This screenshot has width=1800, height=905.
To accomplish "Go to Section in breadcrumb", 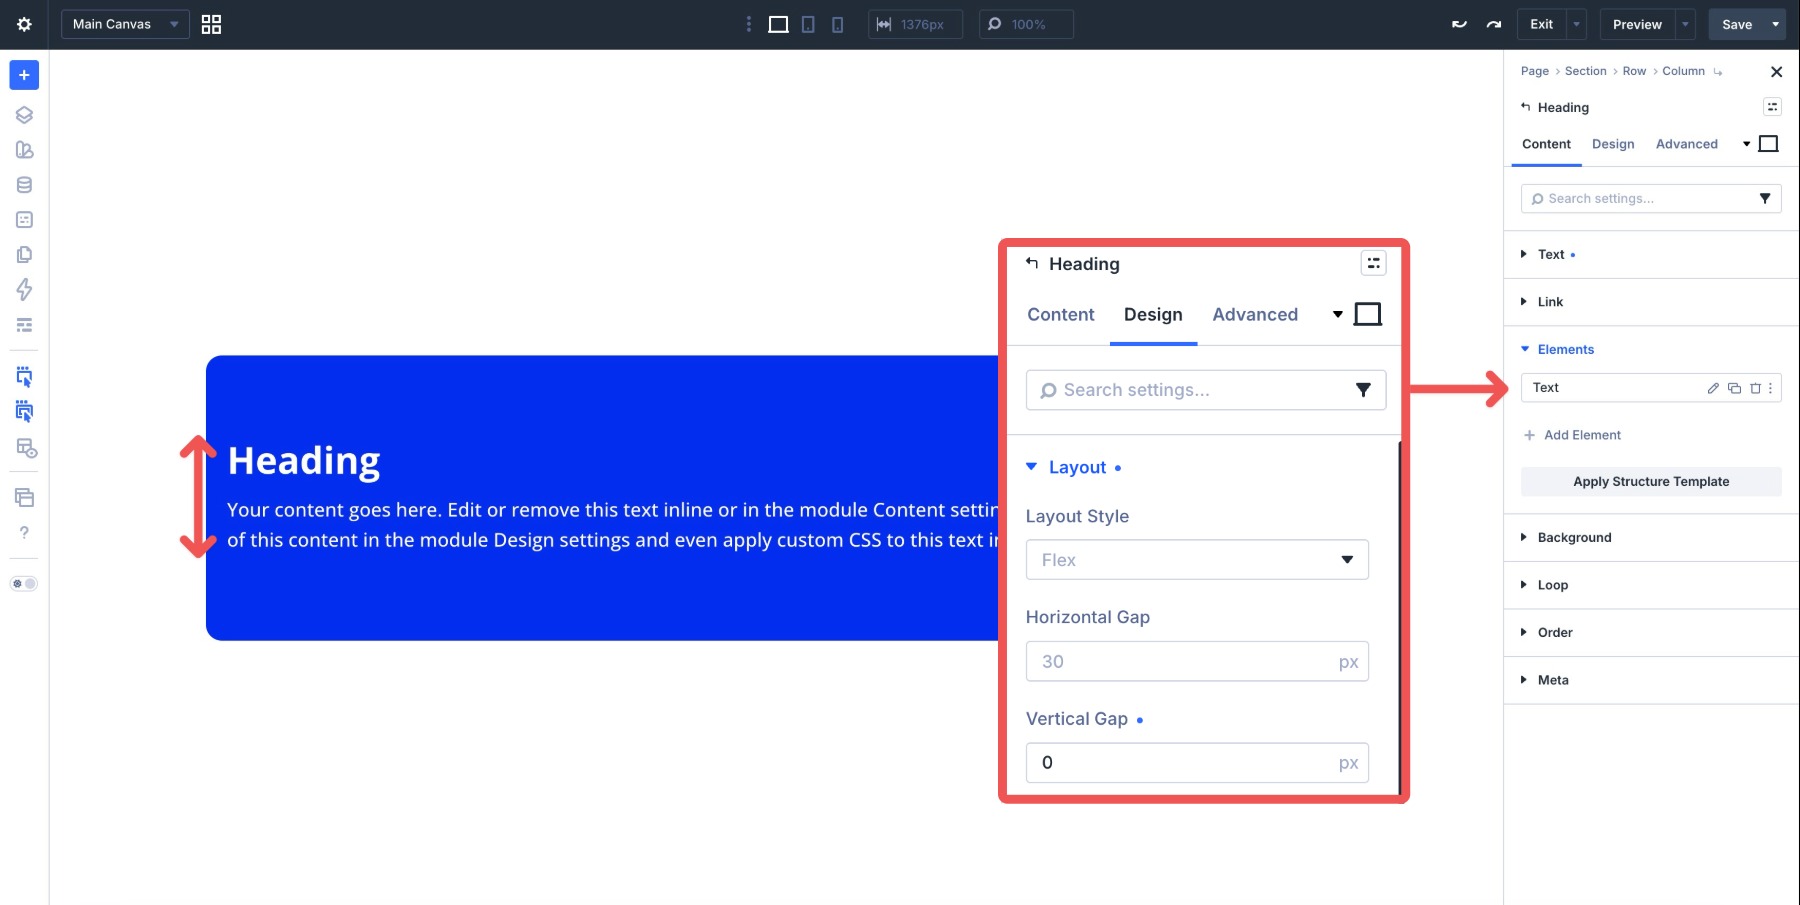I will 1585,71.
